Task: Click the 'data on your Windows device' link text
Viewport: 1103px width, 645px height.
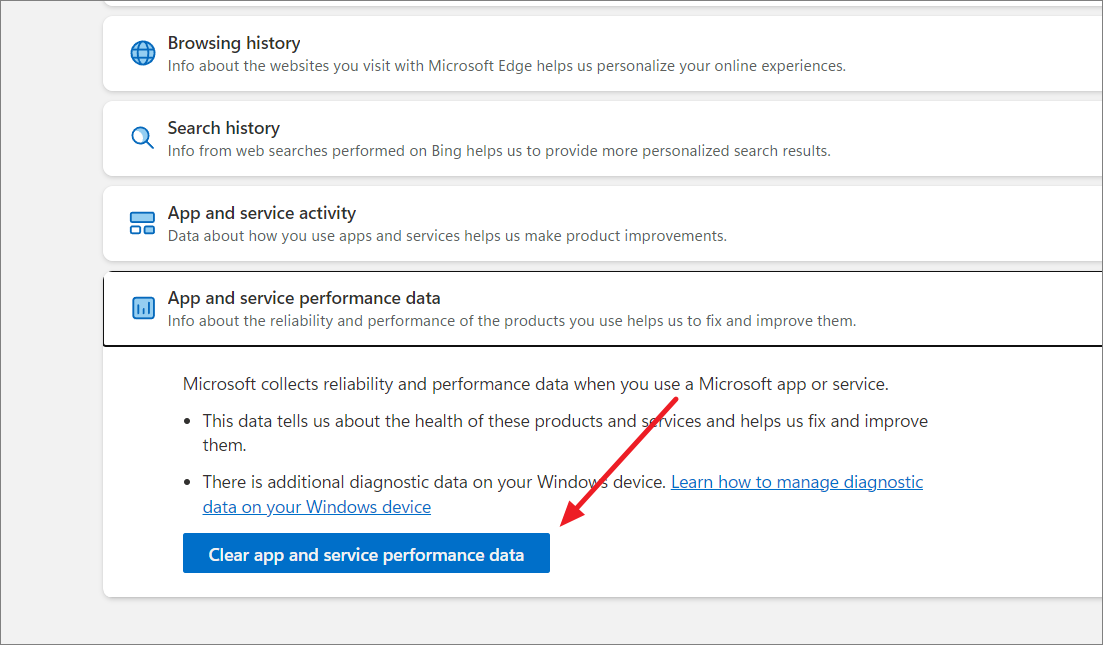Action: (x=316, y=507)
